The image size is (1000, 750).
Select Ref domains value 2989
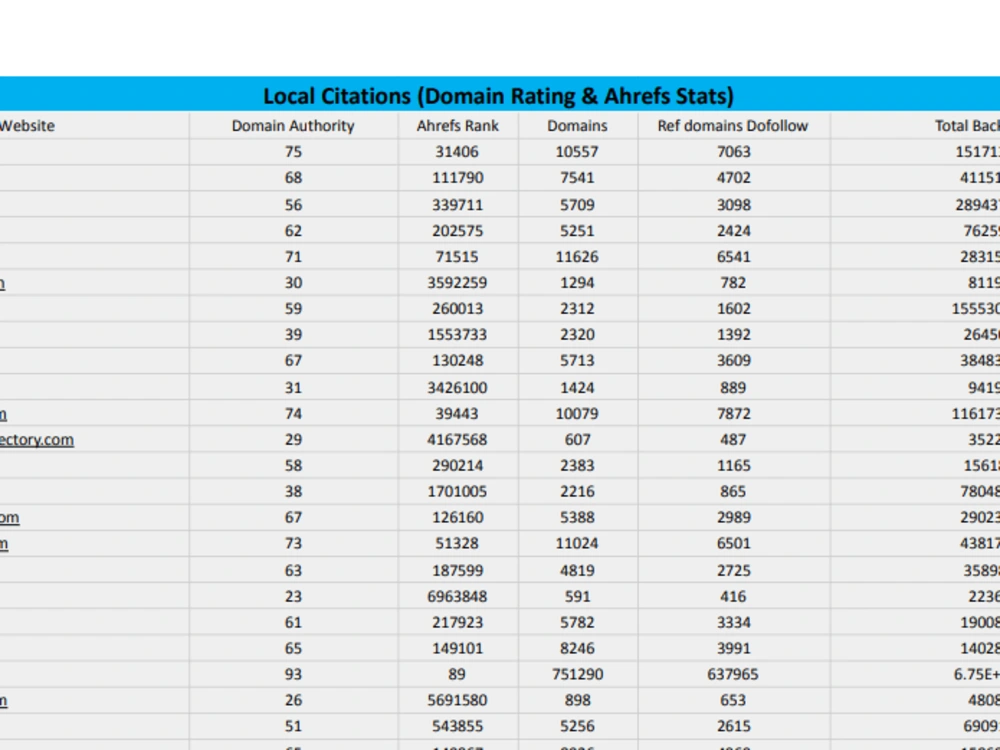tap(733, 517)
